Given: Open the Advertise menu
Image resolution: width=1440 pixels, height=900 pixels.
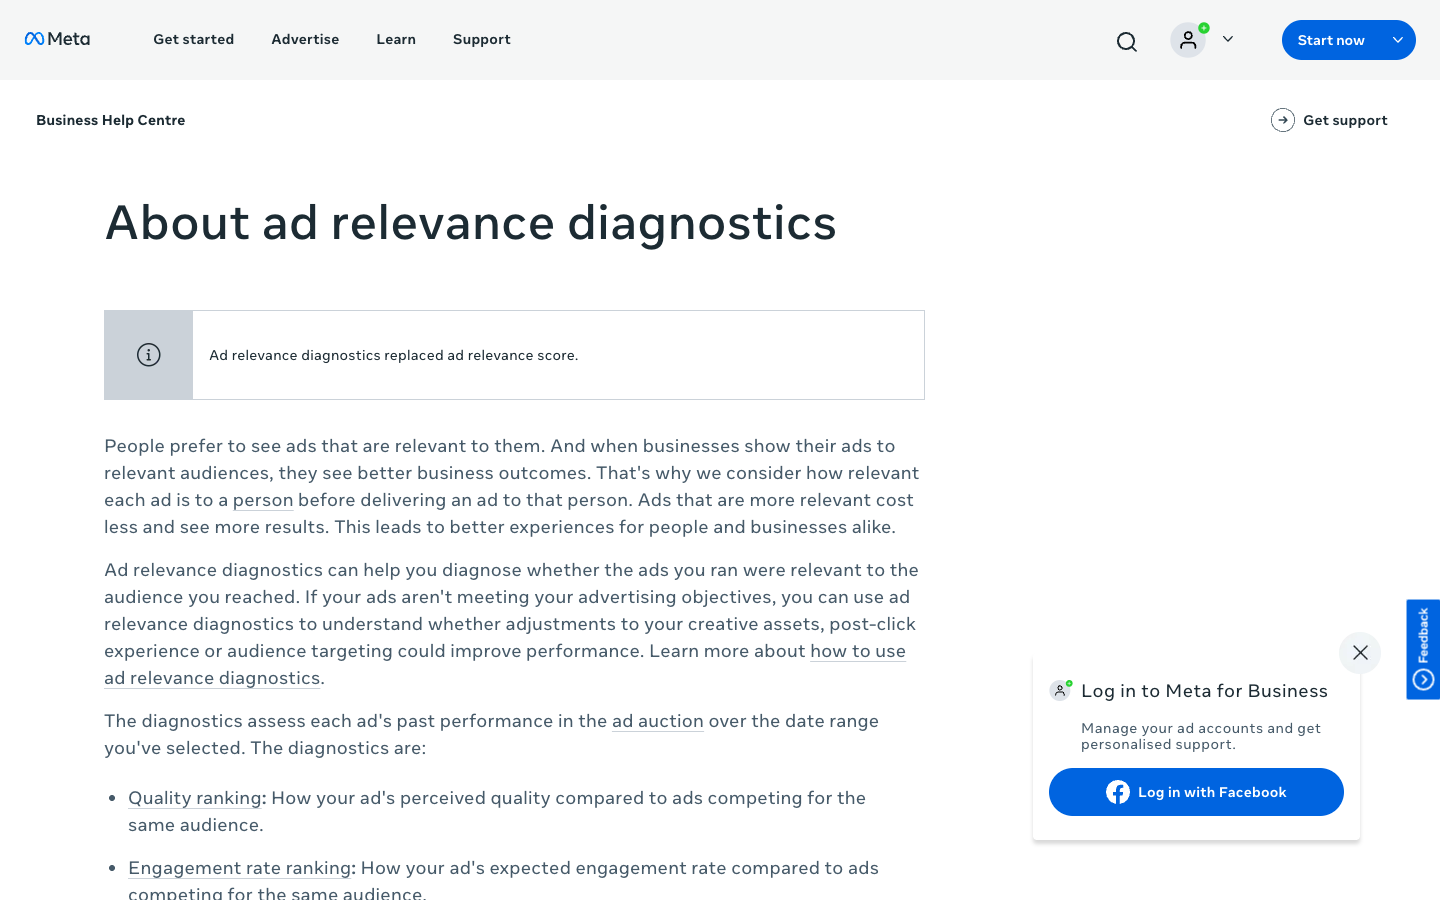Looking at the screenshot, I should pos(305,39).
